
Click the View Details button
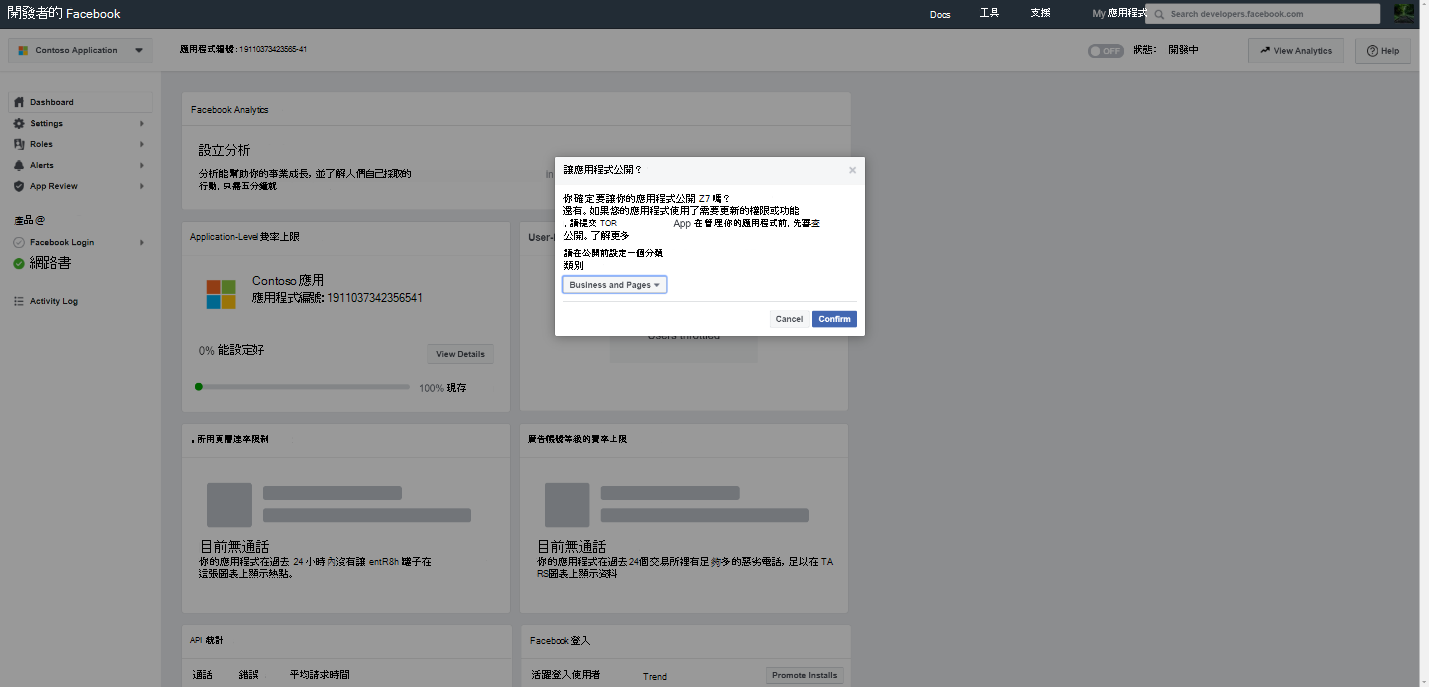460,354
